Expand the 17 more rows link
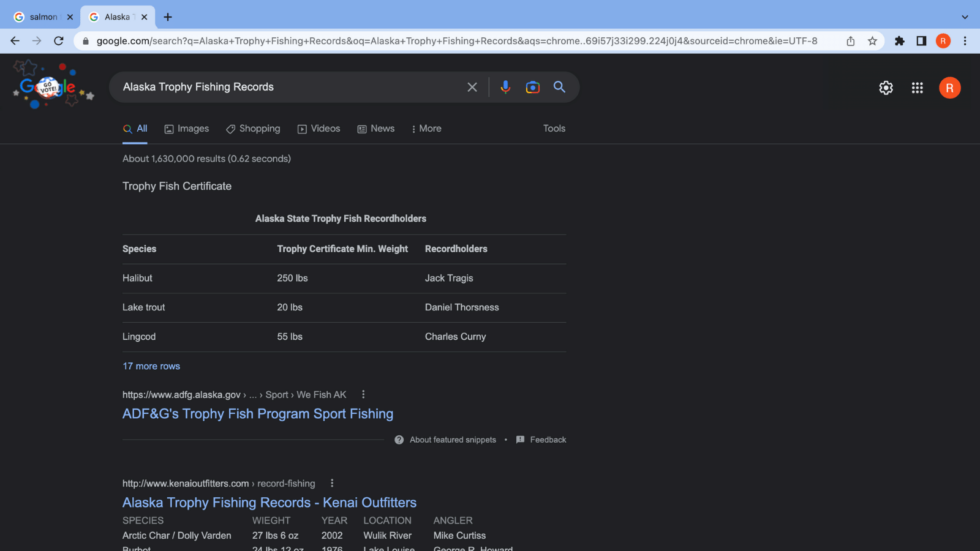Viewport: 980px width, 551px height. coord(151,366)
